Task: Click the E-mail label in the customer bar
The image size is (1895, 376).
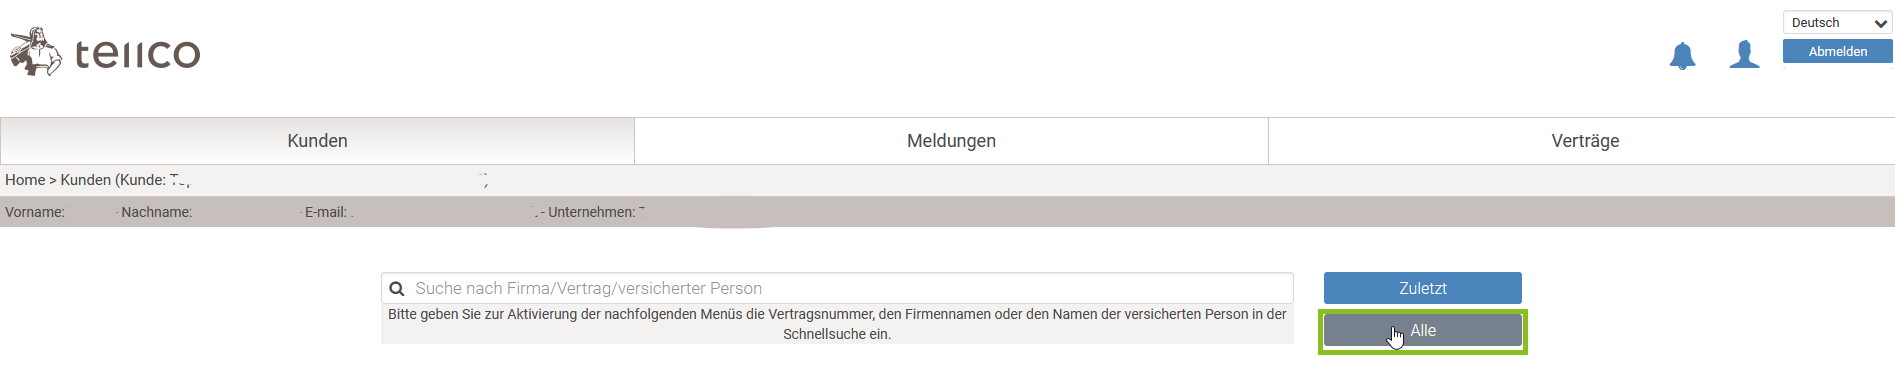Action: pyautogui.click(x=326, y=212)
